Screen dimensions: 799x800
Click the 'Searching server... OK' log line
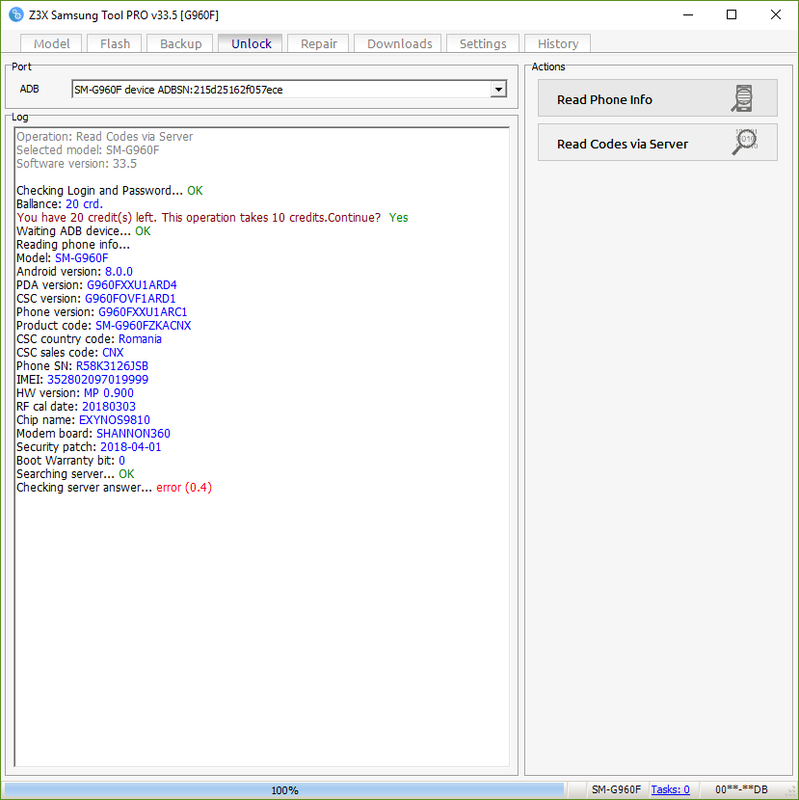76,474
